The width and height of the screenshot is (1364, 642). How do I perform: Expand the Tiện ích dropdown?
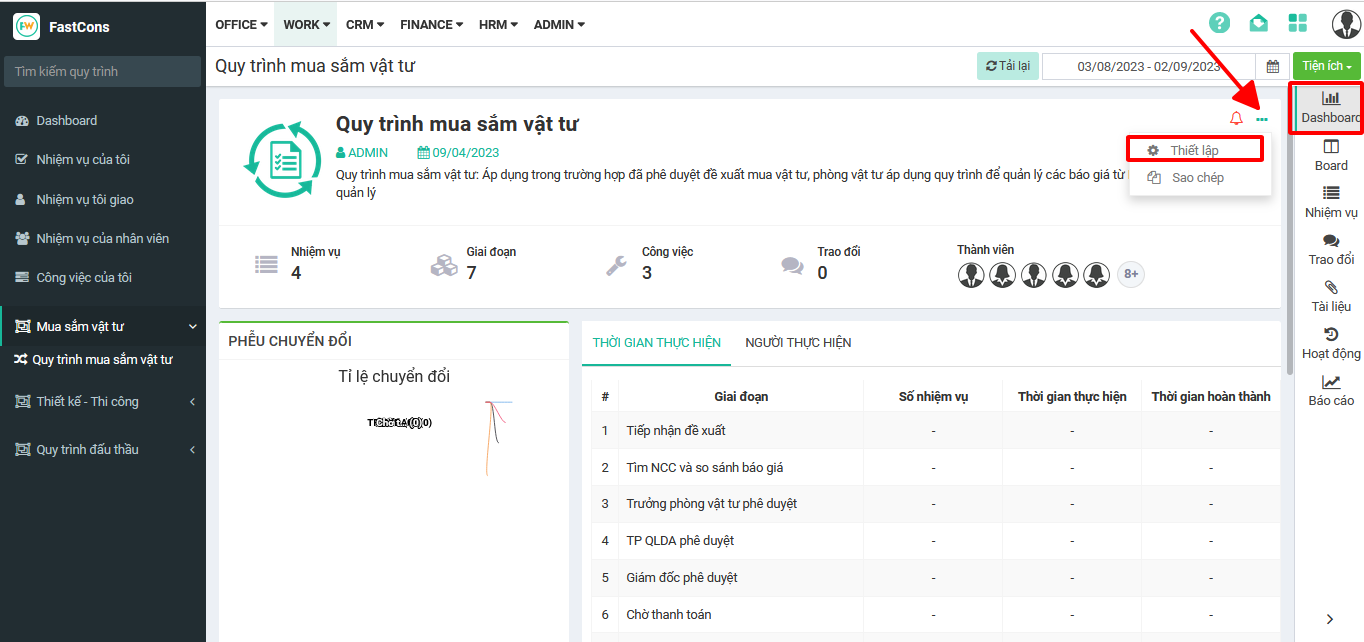[x=1326, y=66]
